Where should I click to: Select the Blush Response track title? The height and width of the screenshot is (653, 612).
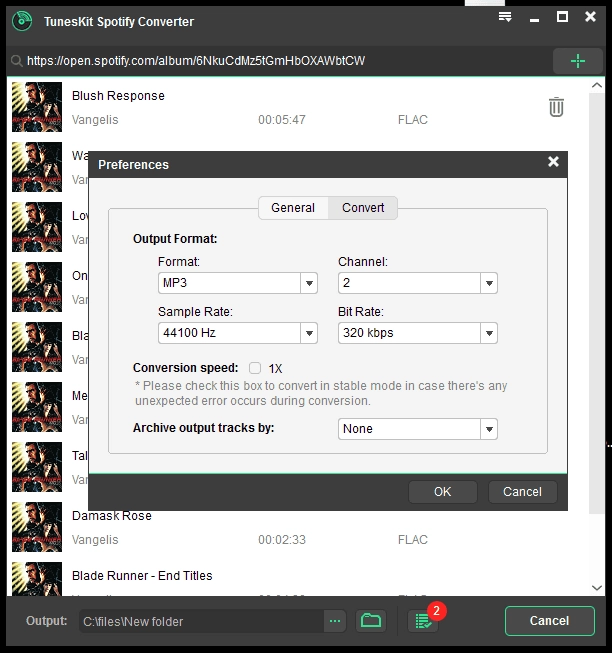click(x=118, y=96)
